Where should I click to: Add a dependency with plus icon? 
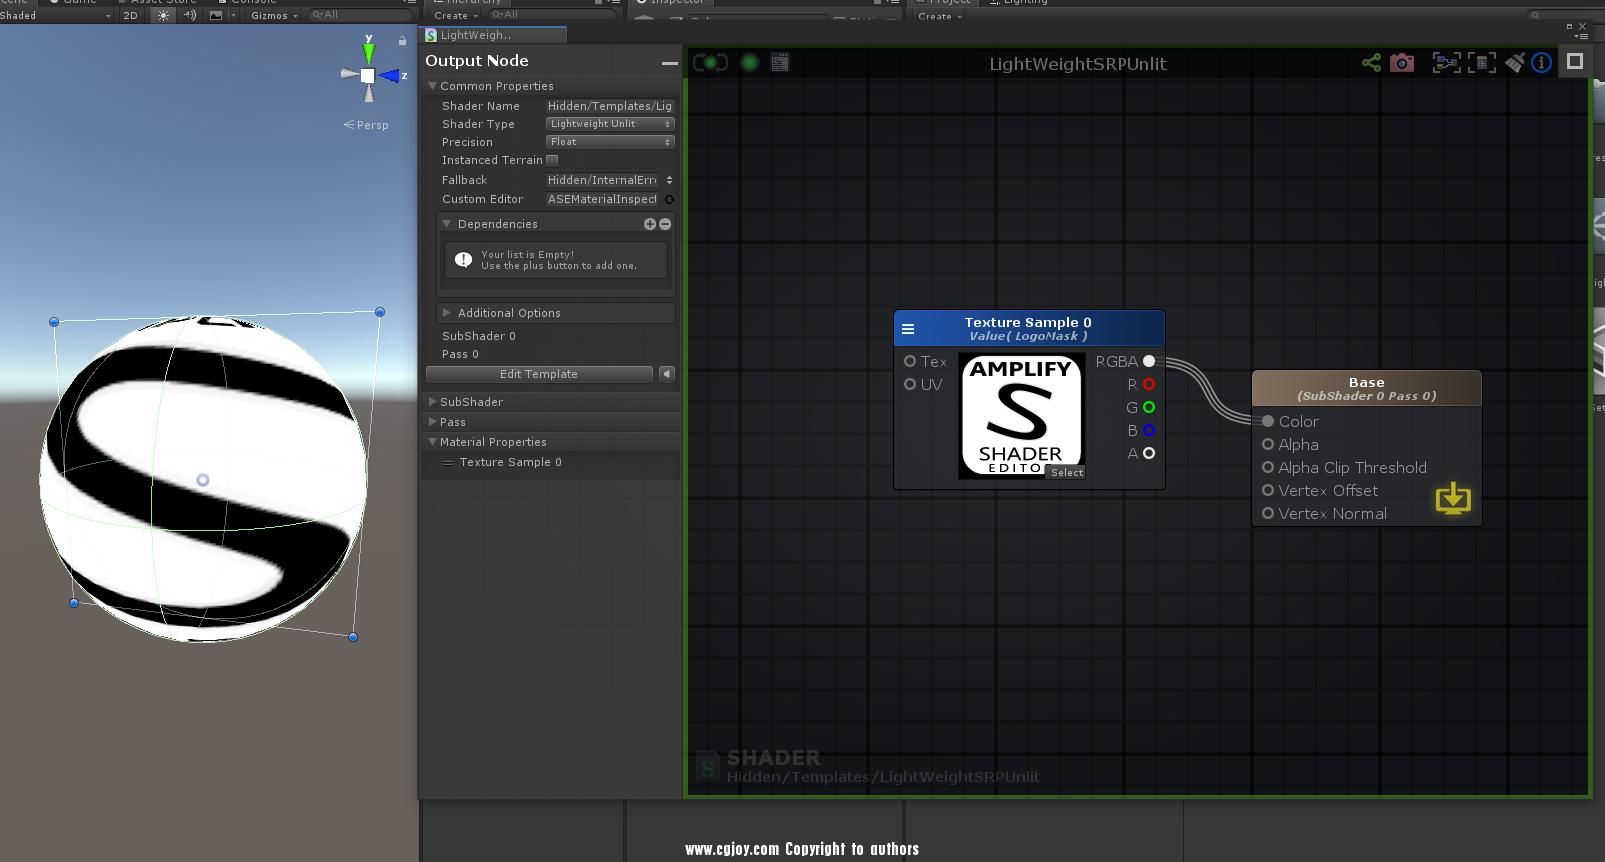coord(650,224)
